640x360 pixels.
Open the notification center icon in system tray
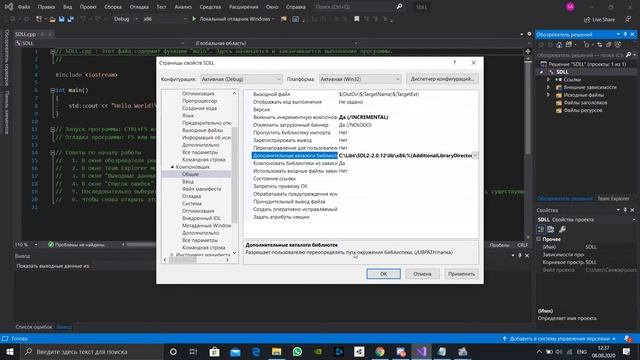(627, 351)
